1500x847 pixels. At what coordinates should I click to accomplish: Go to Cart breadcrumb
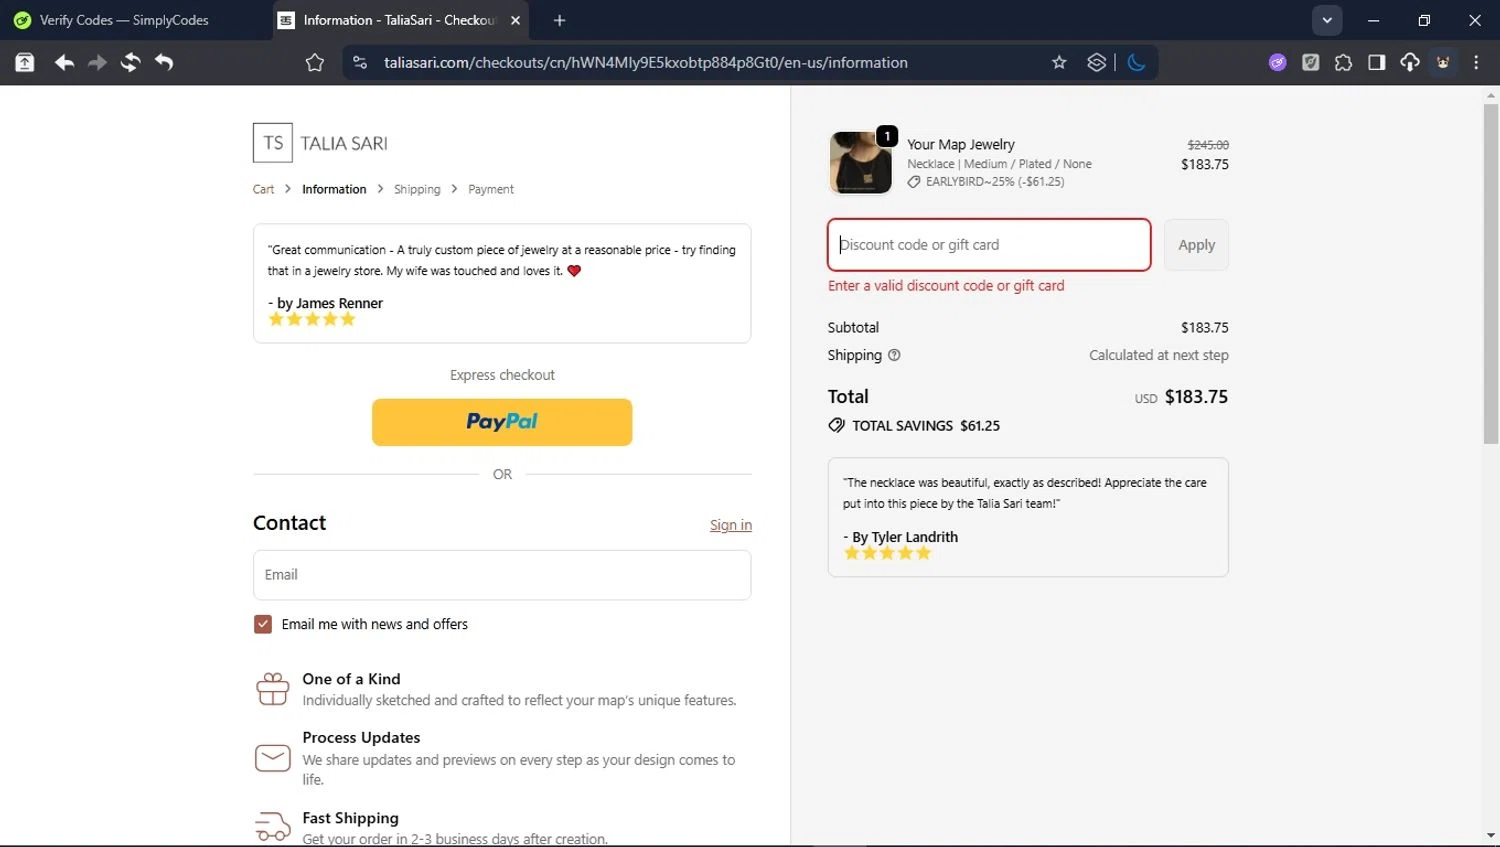tap(263, 189)
